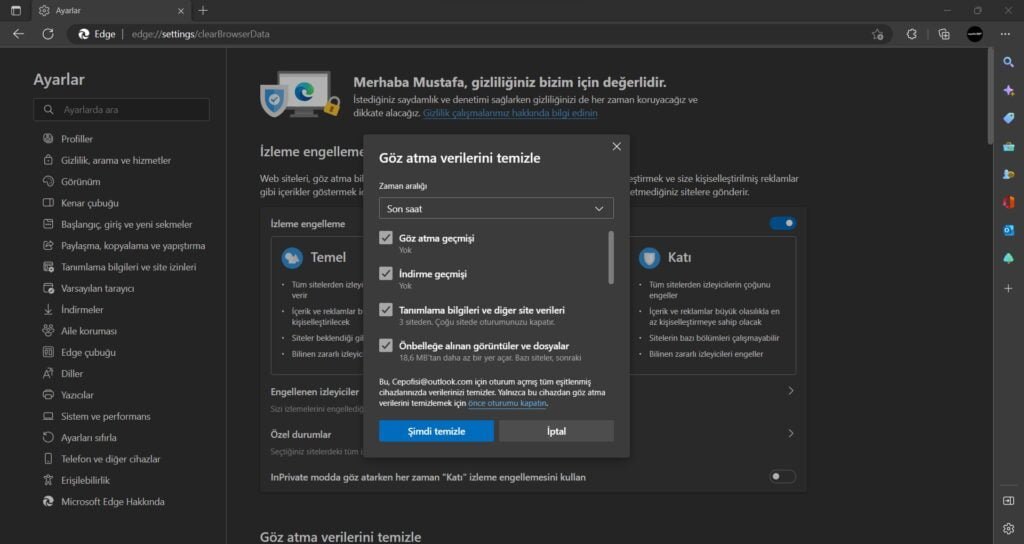Click the page Refresh icon
1024x544 pixels.
coord(47,34)
